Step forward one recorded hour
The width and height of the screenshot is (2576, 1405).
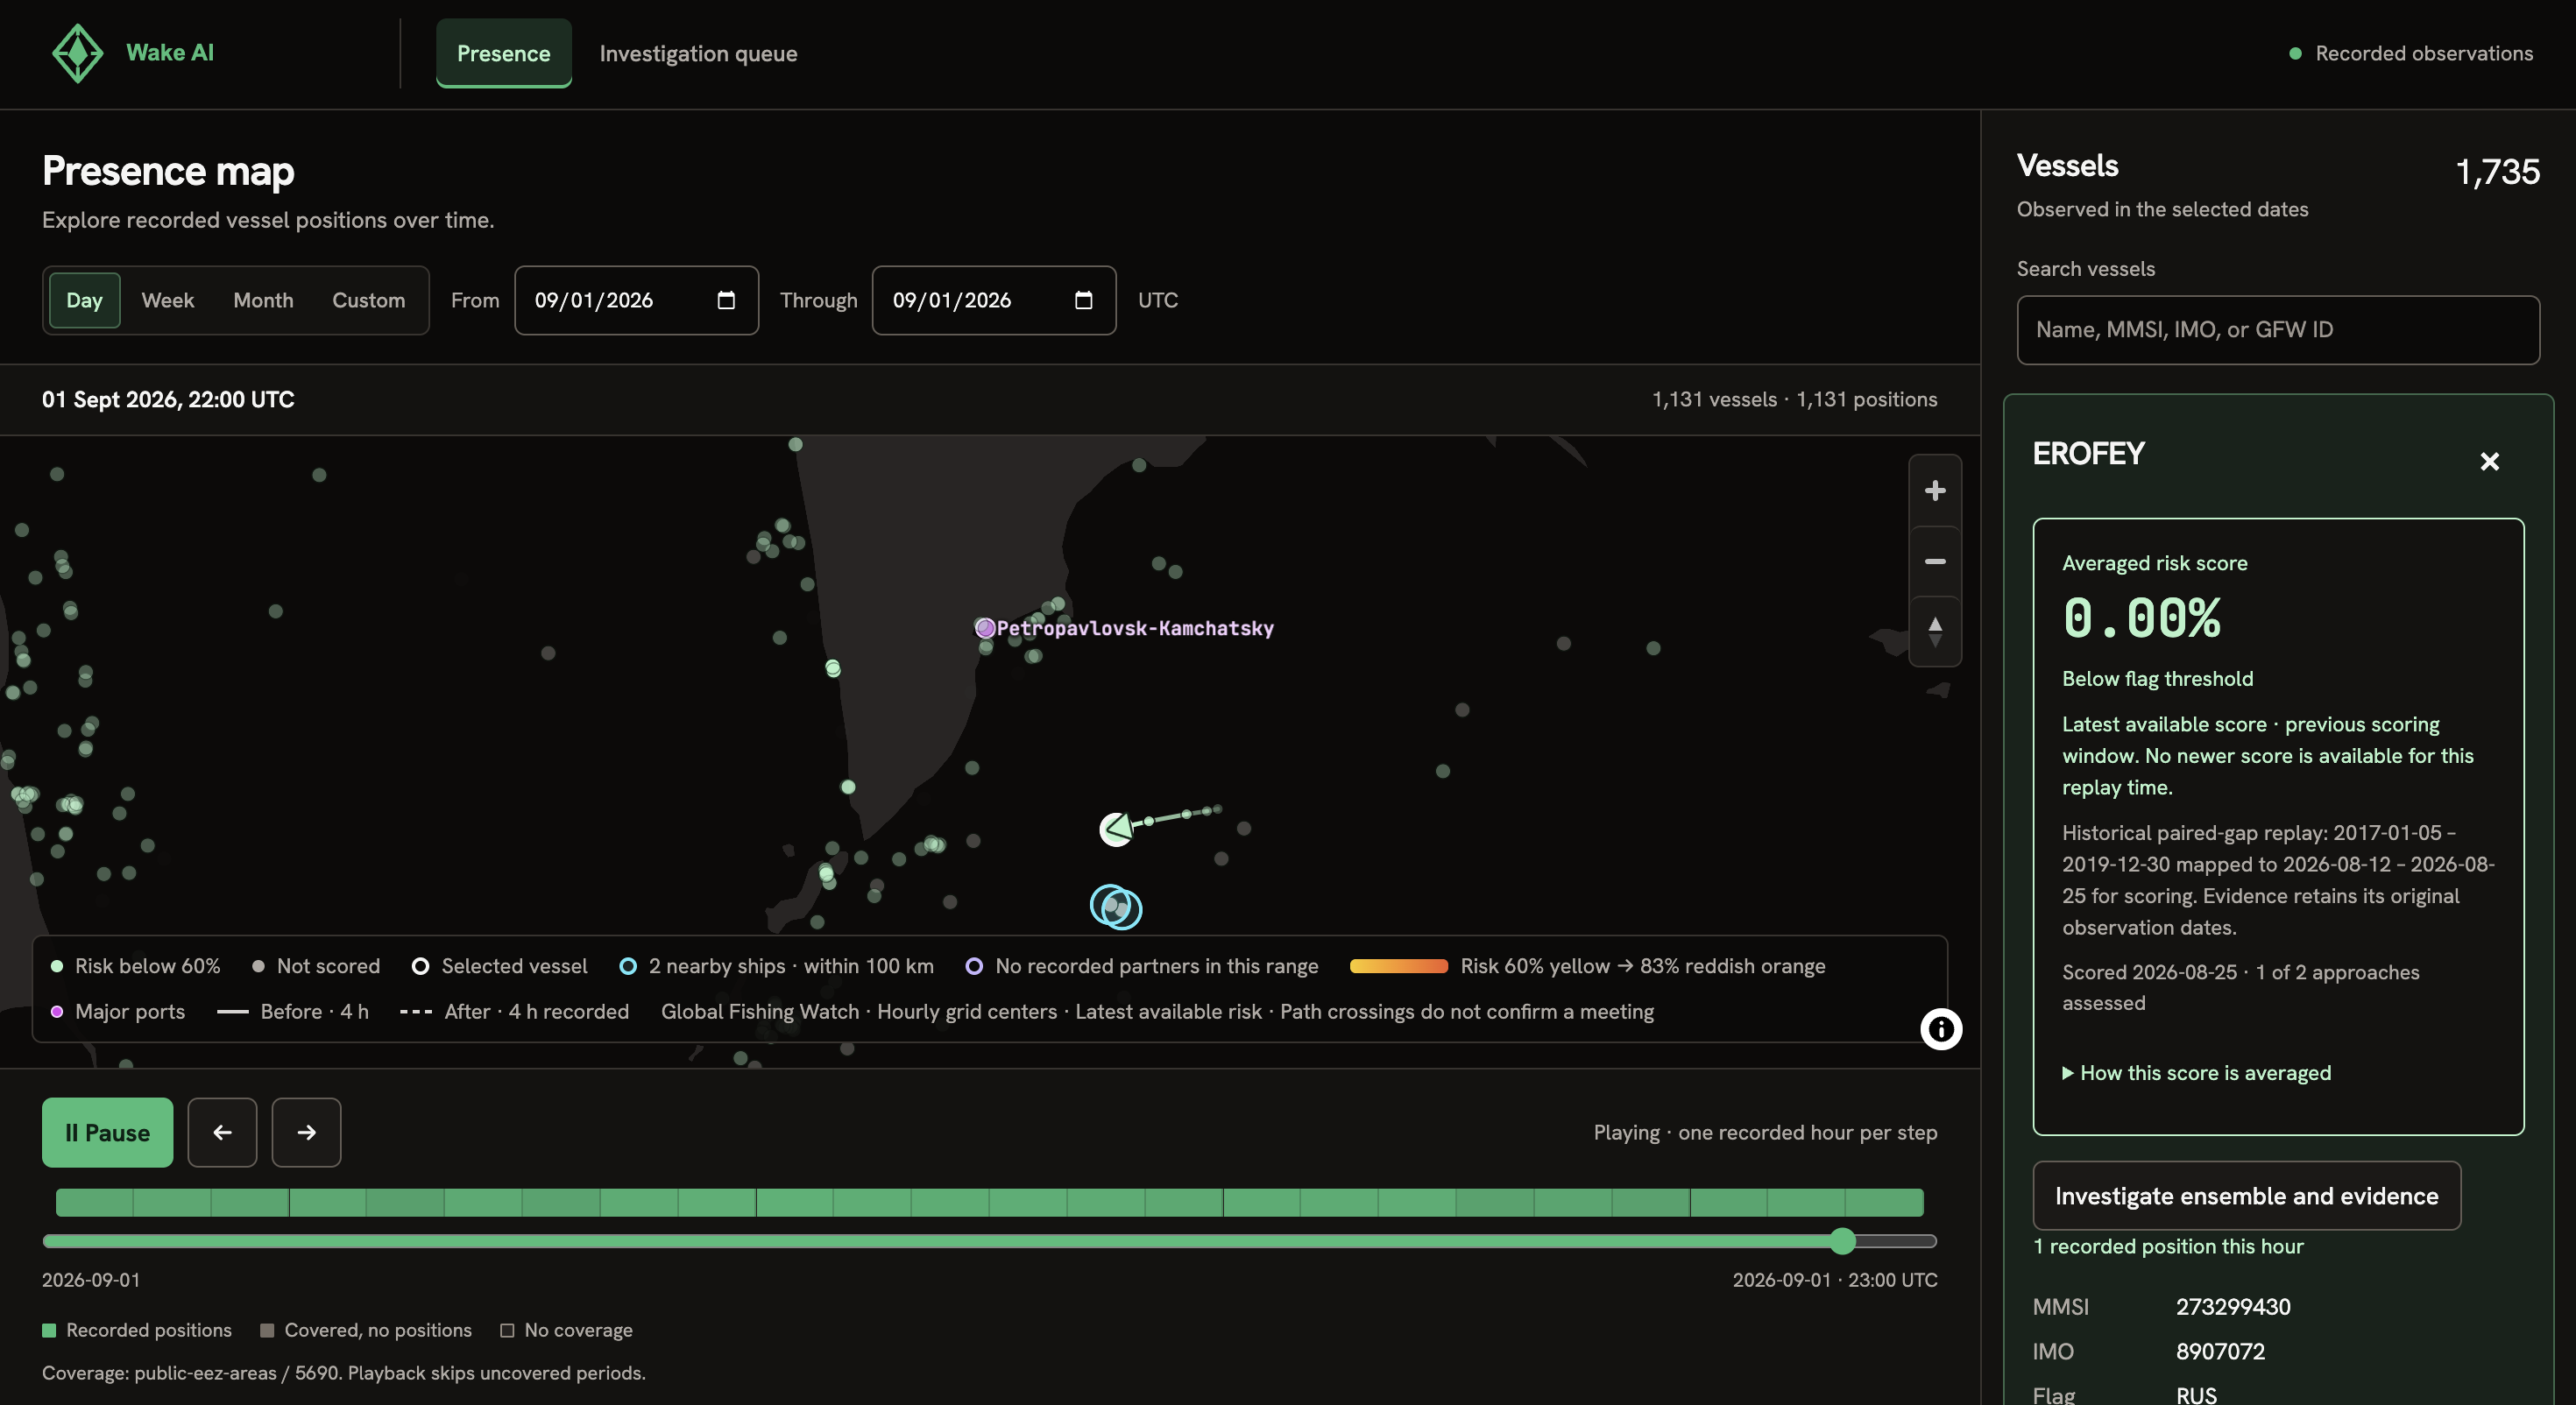[306, 1132]
